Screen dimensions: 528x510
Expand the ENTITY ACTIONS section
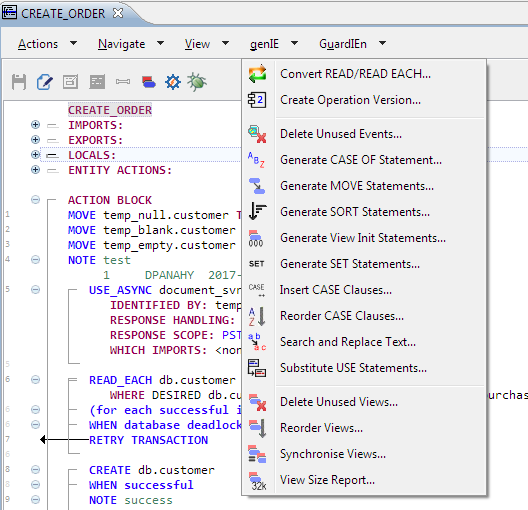tap(35, 169)
